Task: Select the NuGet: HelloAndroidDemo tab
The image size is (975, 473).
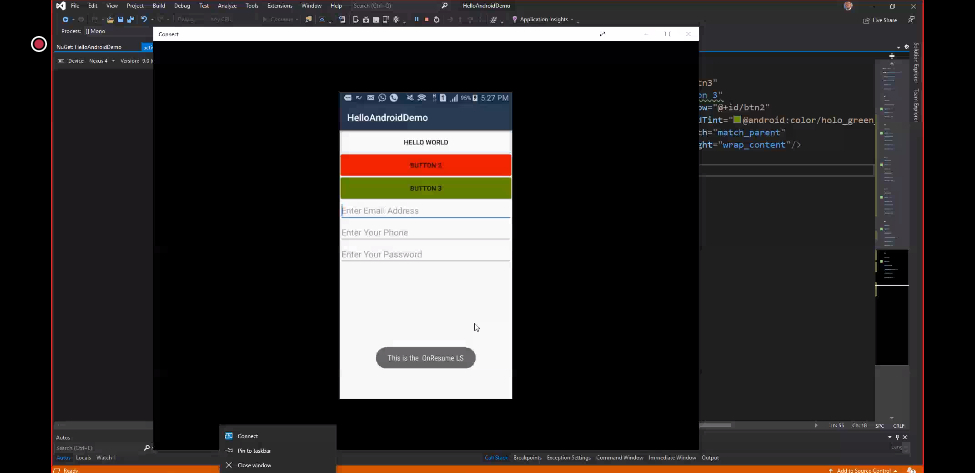Action: tap(88, 47)
